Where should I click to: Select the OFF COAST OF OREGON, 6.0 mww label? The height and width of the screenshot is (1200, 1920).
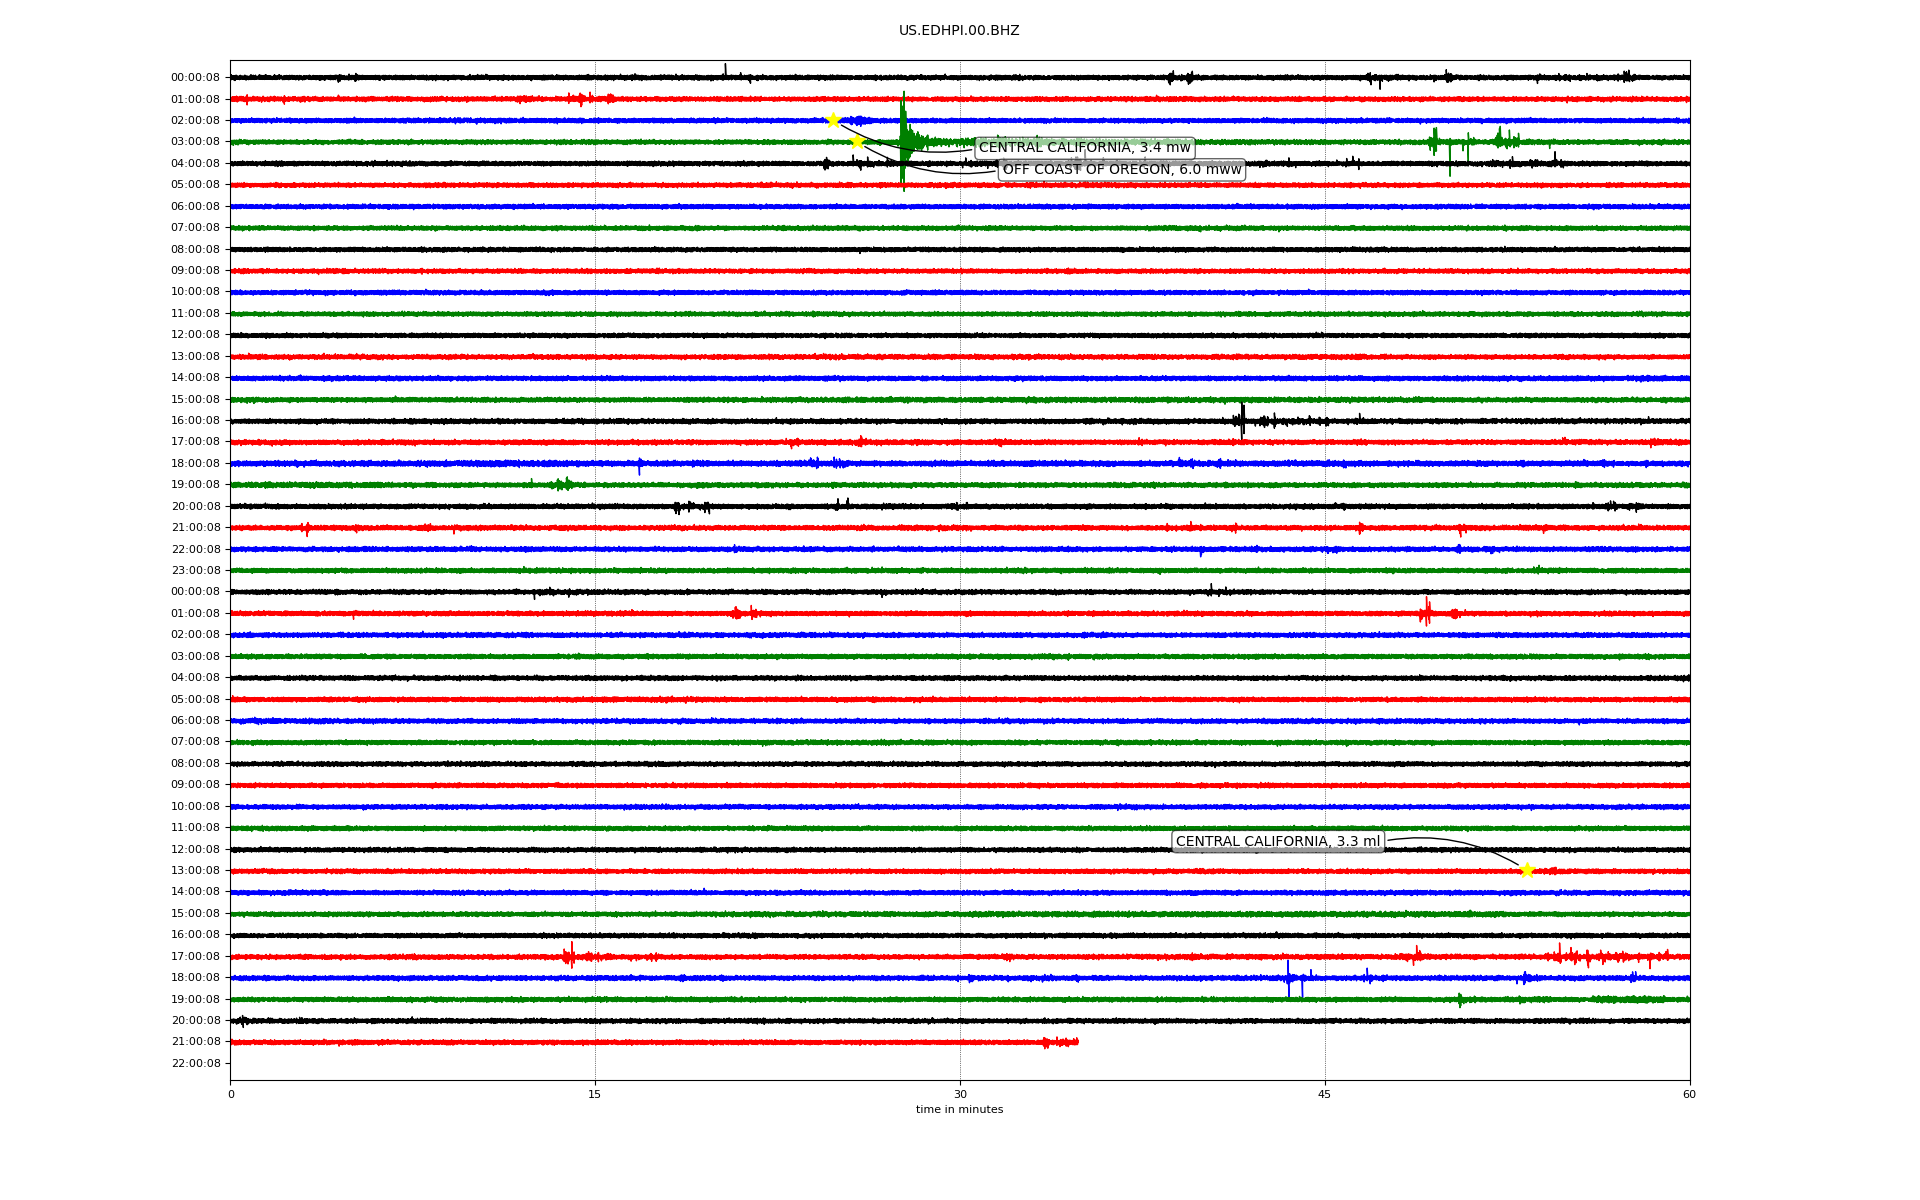[1121, 170]
